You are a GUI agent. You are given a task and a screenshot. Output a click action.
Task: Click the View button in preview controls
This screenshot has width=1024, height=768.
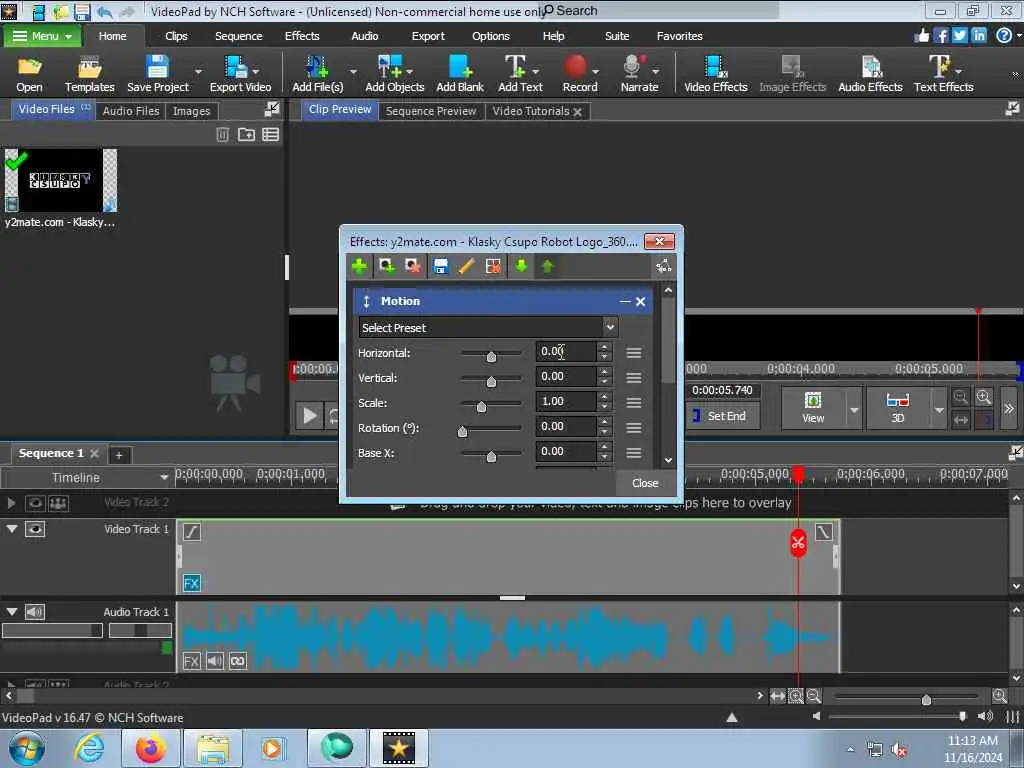pyautogui.click(x=813, y=407)
